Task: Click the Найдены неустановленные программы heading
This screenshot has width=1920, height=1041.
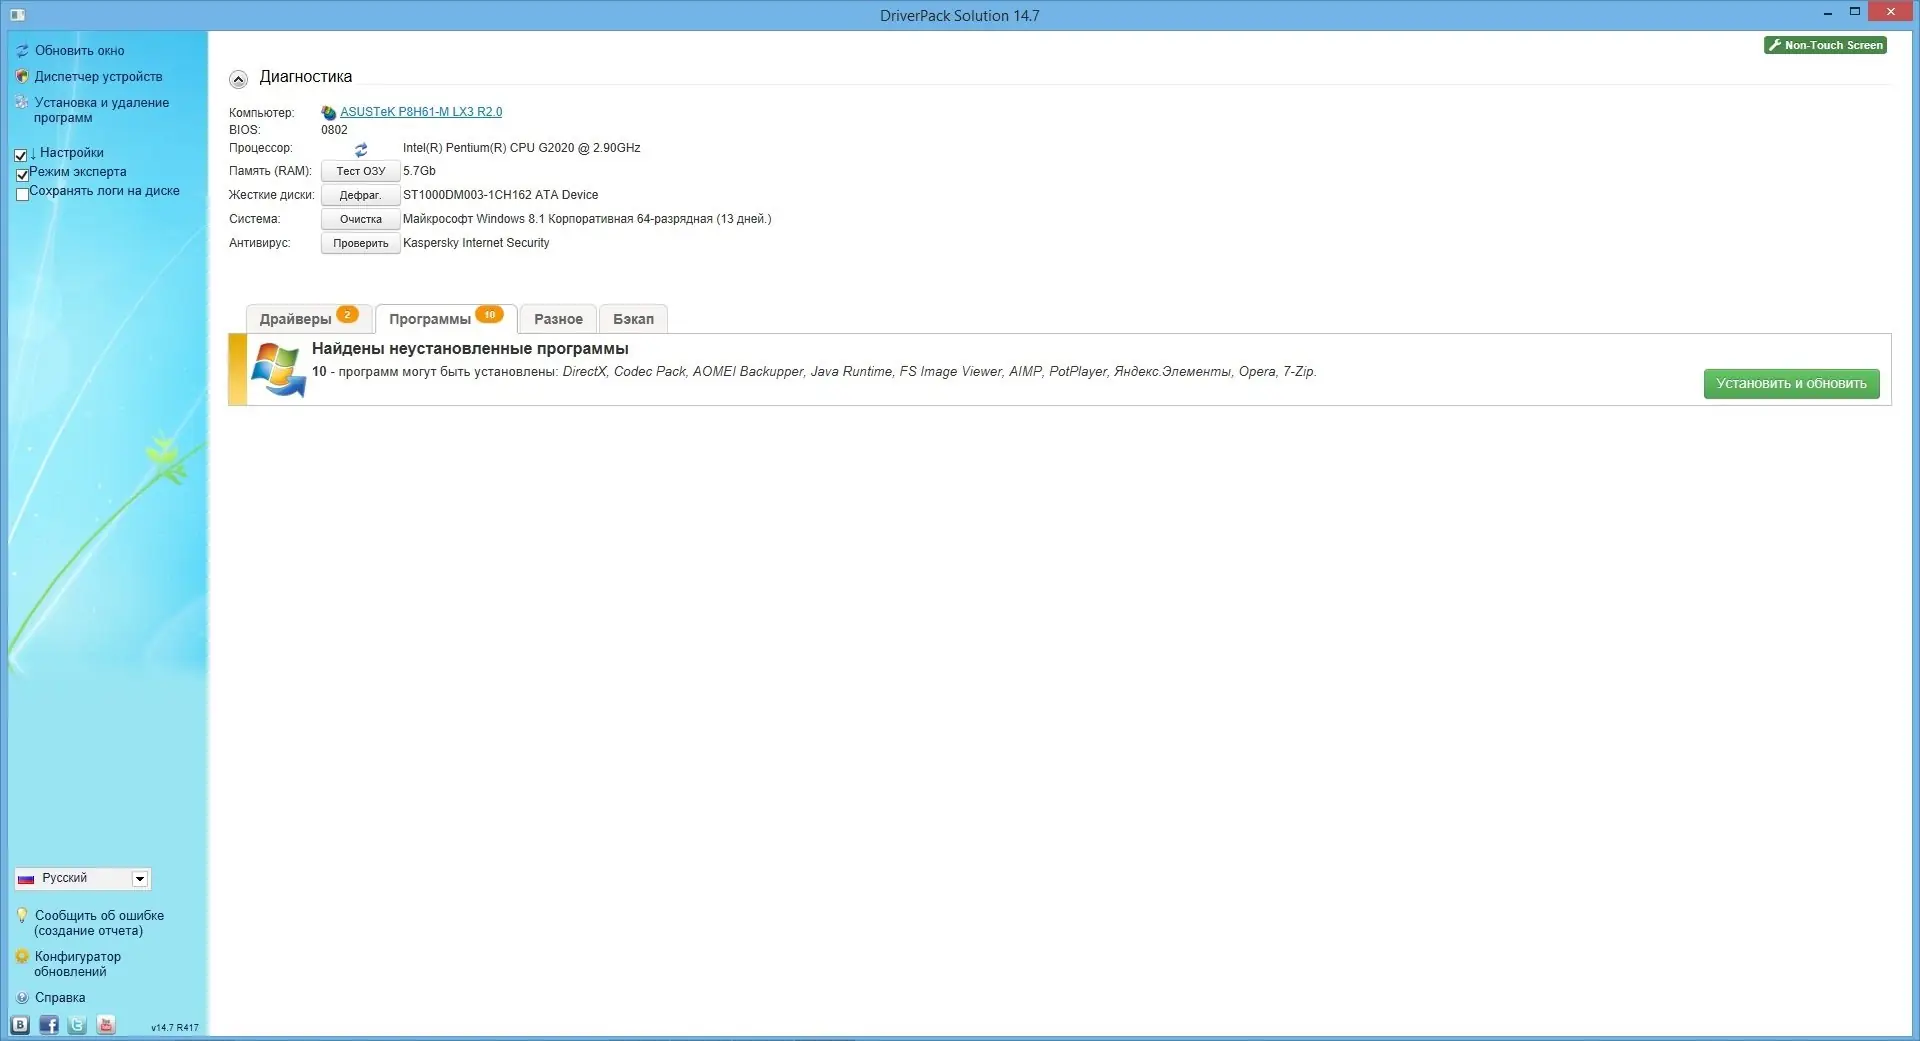Action: [470, 349]
